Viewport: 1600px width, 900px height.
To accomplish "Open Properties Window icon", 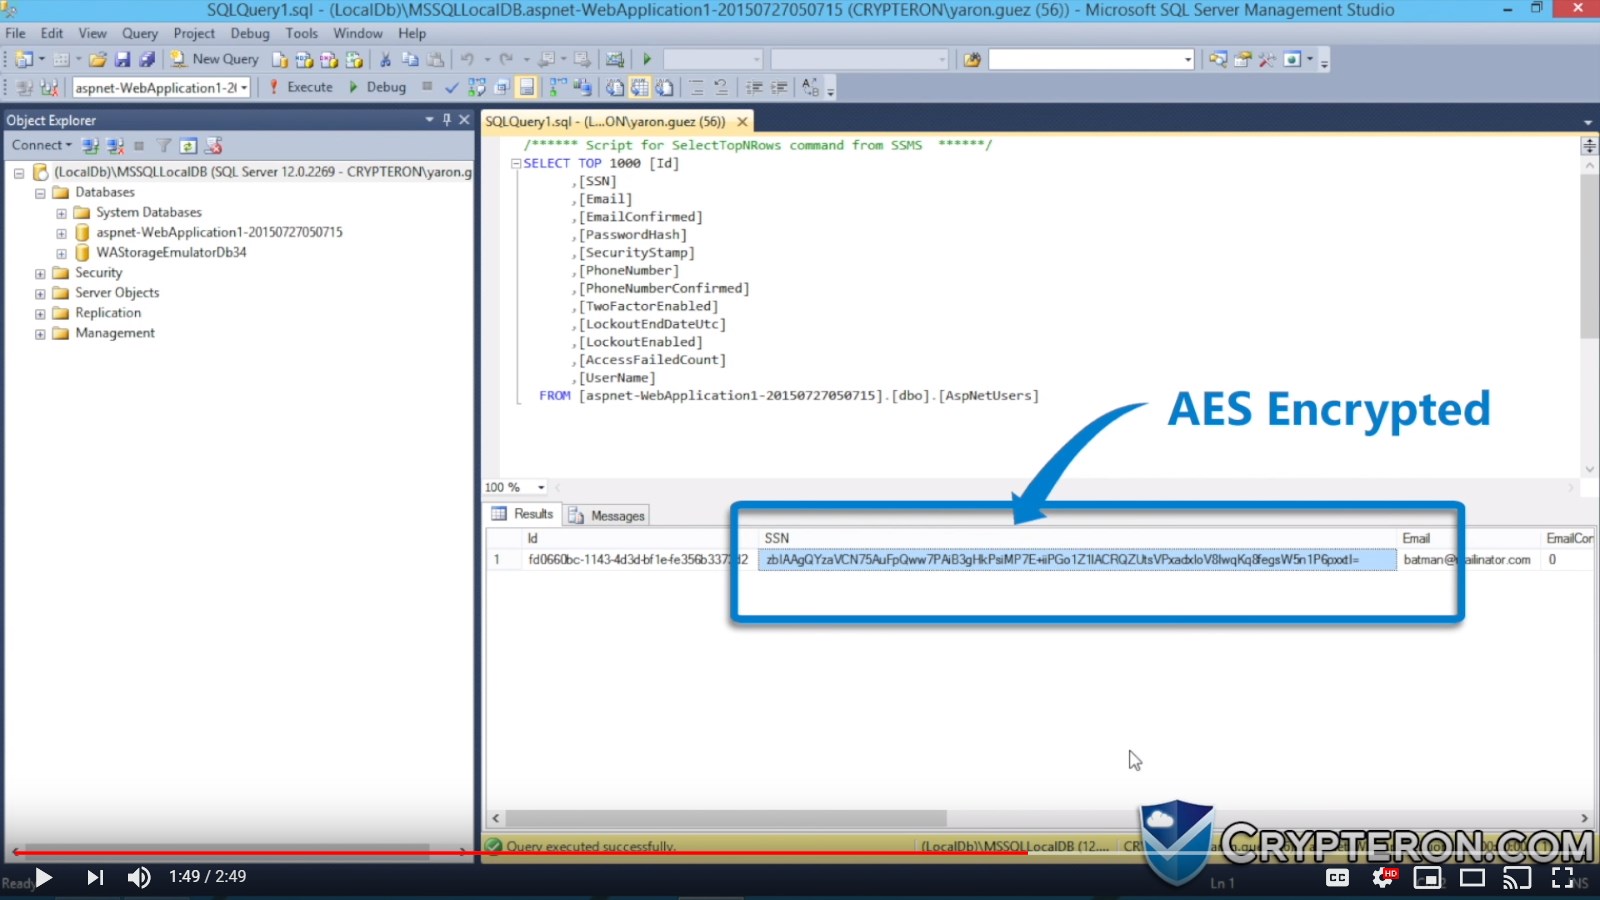I will point(1242,60).
